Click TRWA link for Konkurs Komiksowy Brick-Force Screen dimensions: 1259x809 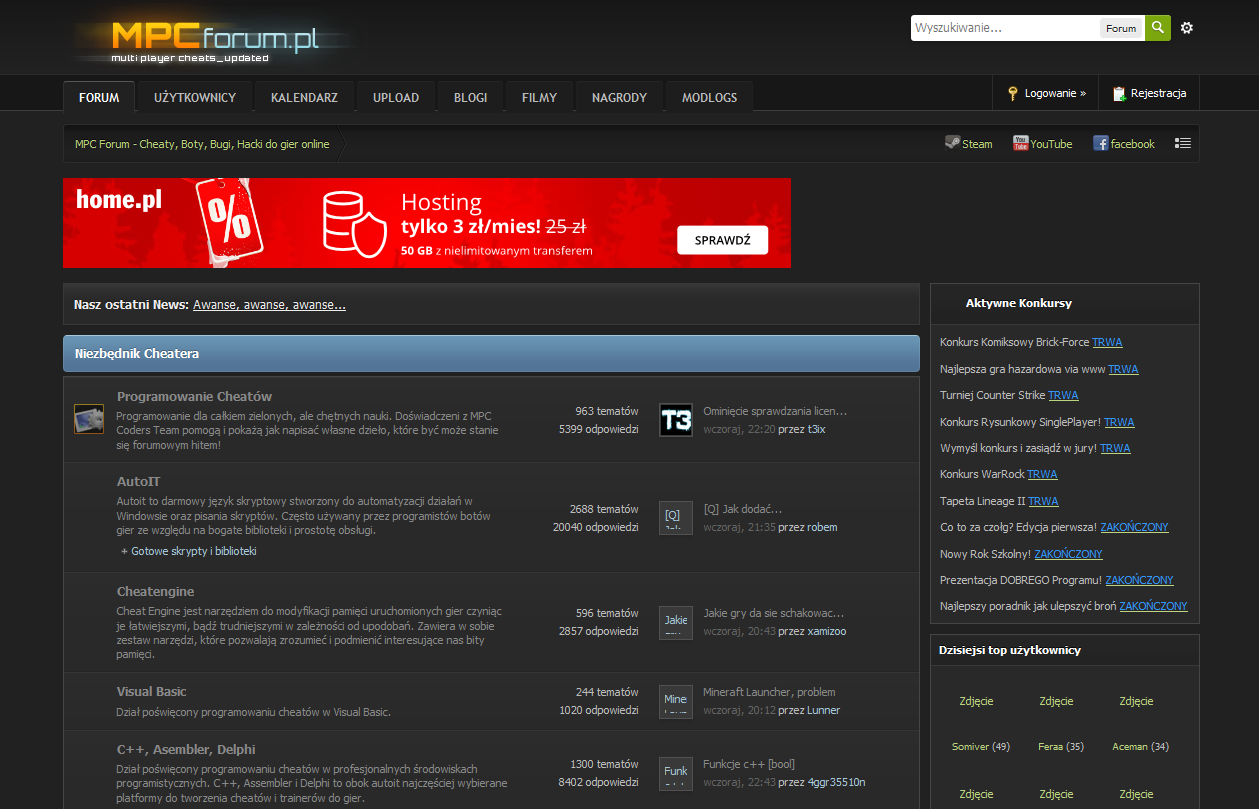click(x=1107, y=342)
